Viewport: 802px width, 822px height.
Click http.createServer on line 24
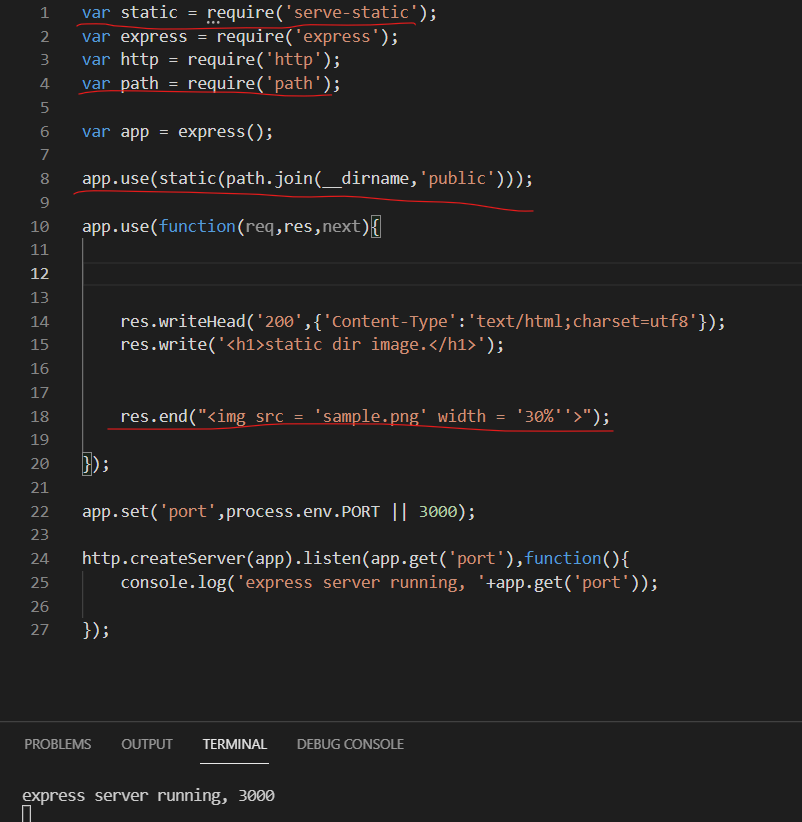(x=164, y=559)
